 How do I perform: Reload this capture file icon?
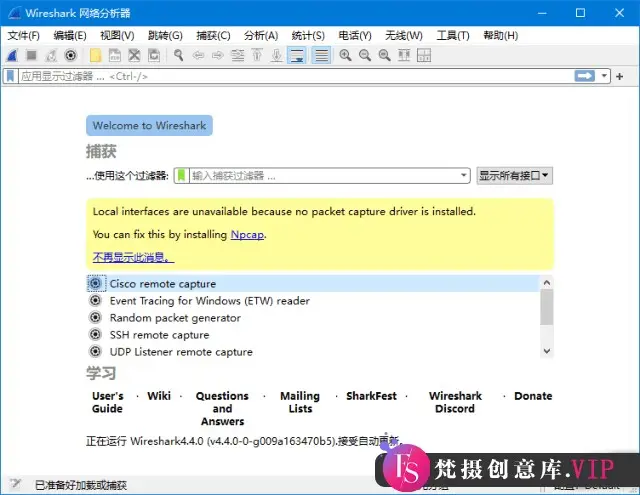(x=154, y=55)
